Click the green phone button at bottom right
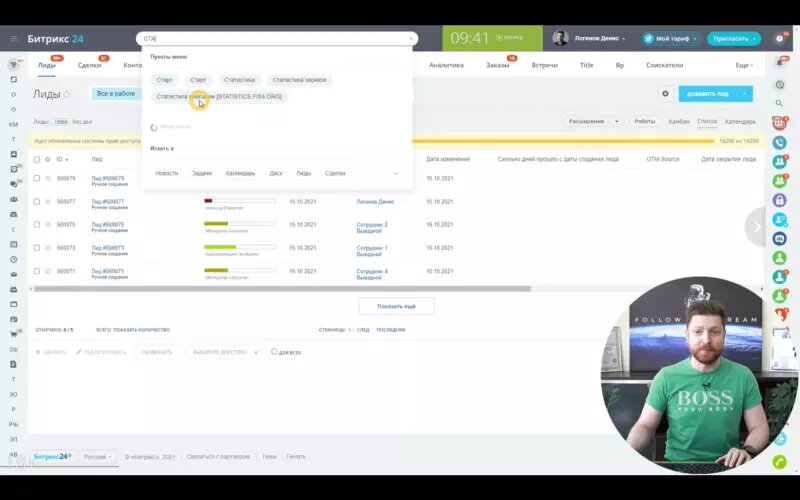This screenshot has height=500, width=800. pyautogui.click(x=779, y=462)
